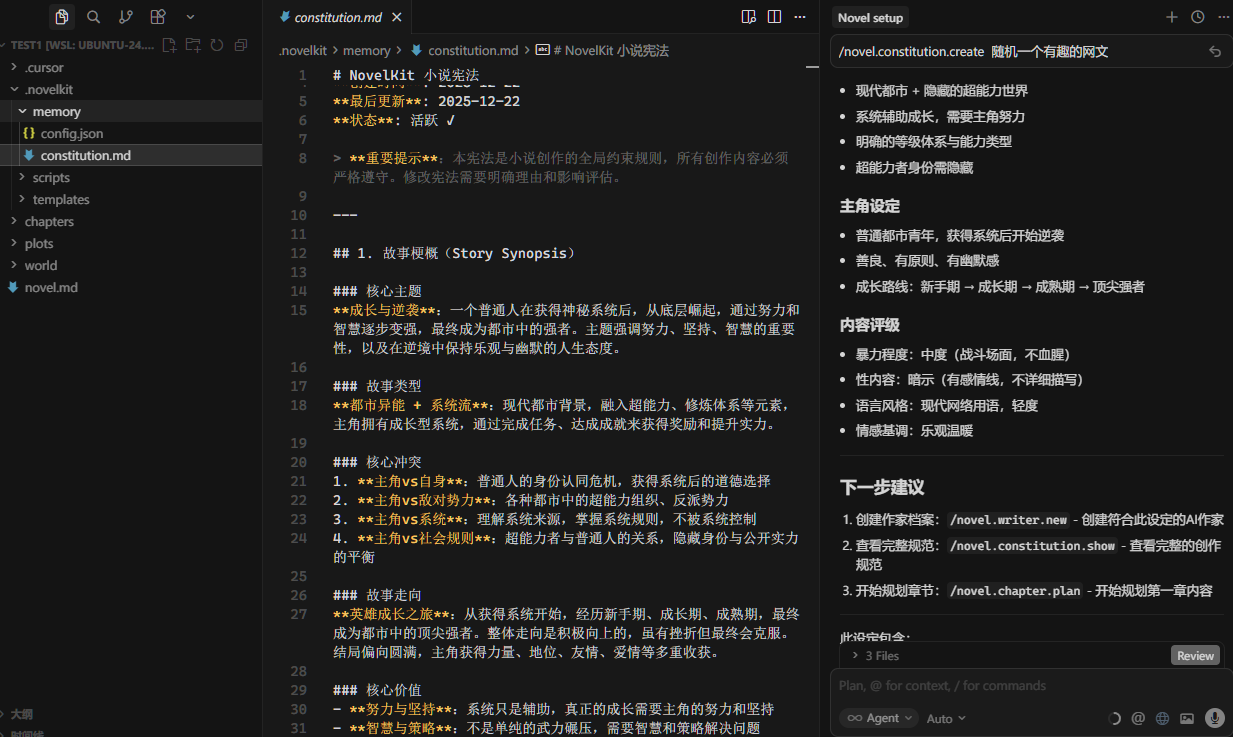Screen dimensions: 1233x737
Task: Click the sticky header NovelKit 小说宪法
Action: (406, 75)
